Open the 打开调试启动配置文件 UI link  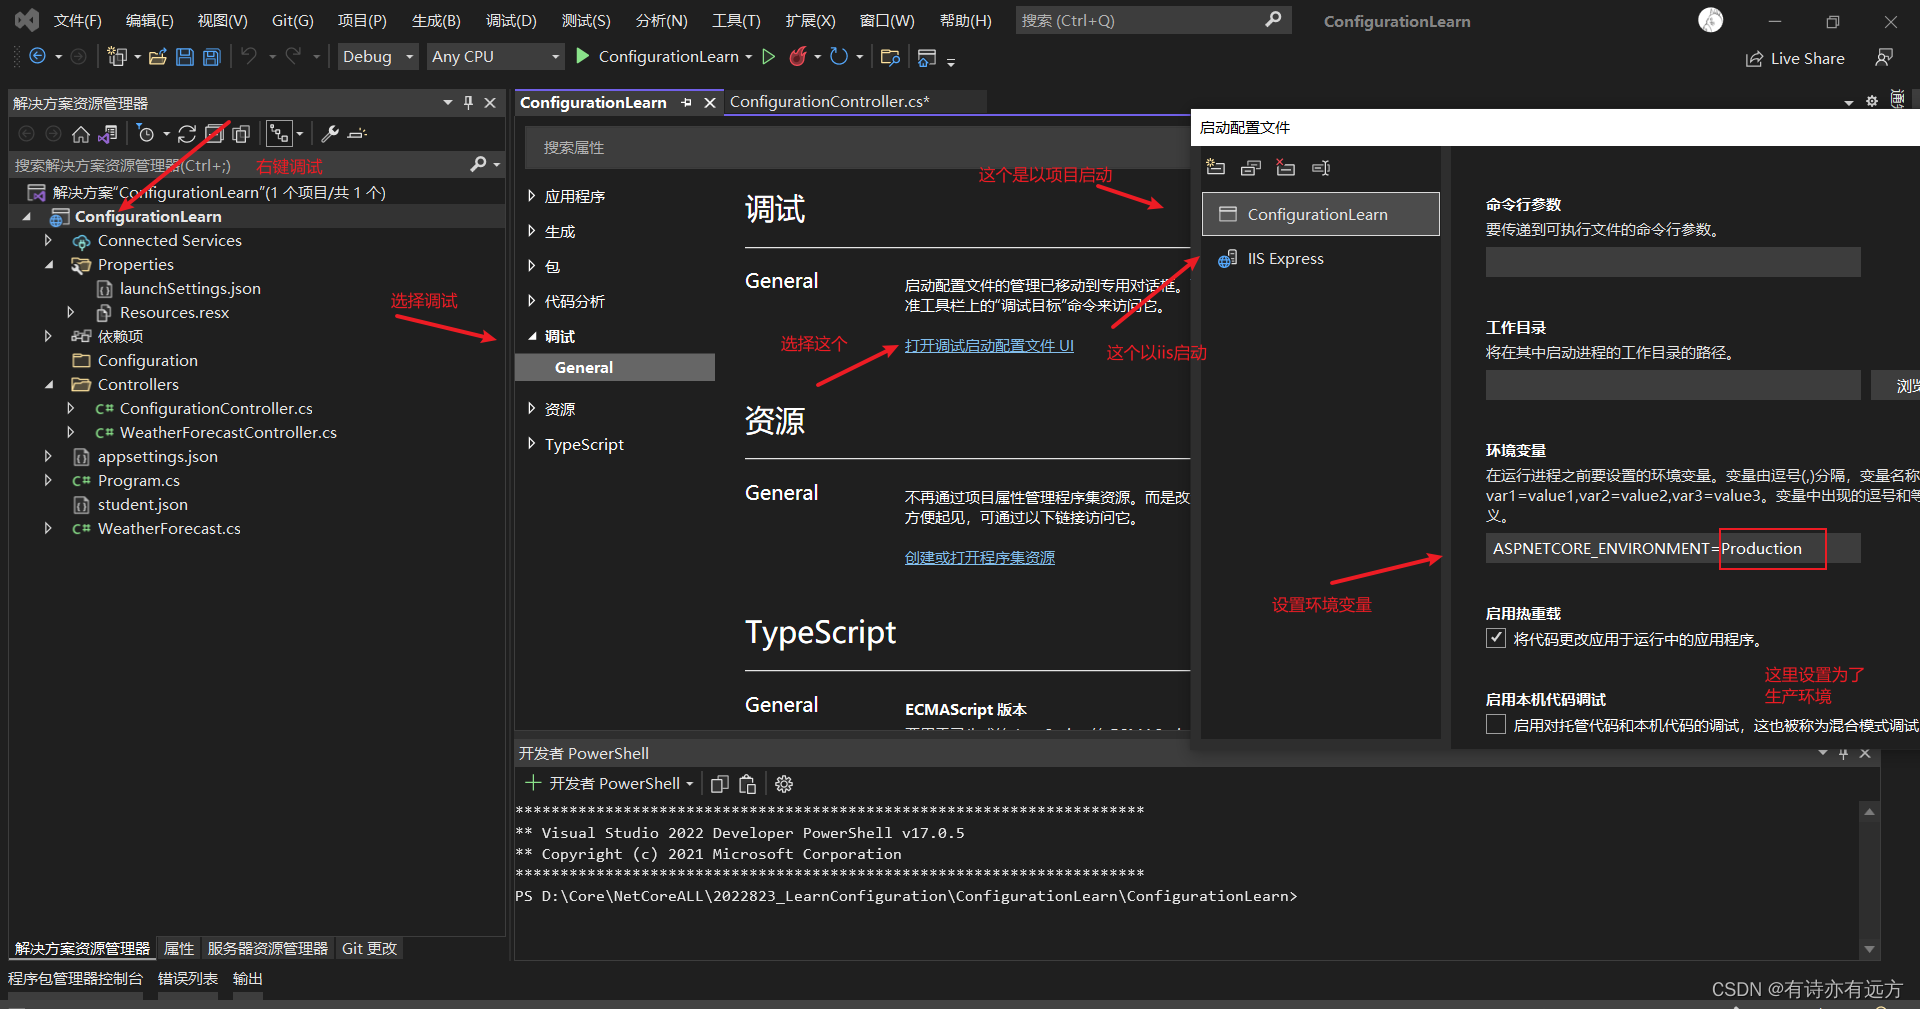click(989, 345)
